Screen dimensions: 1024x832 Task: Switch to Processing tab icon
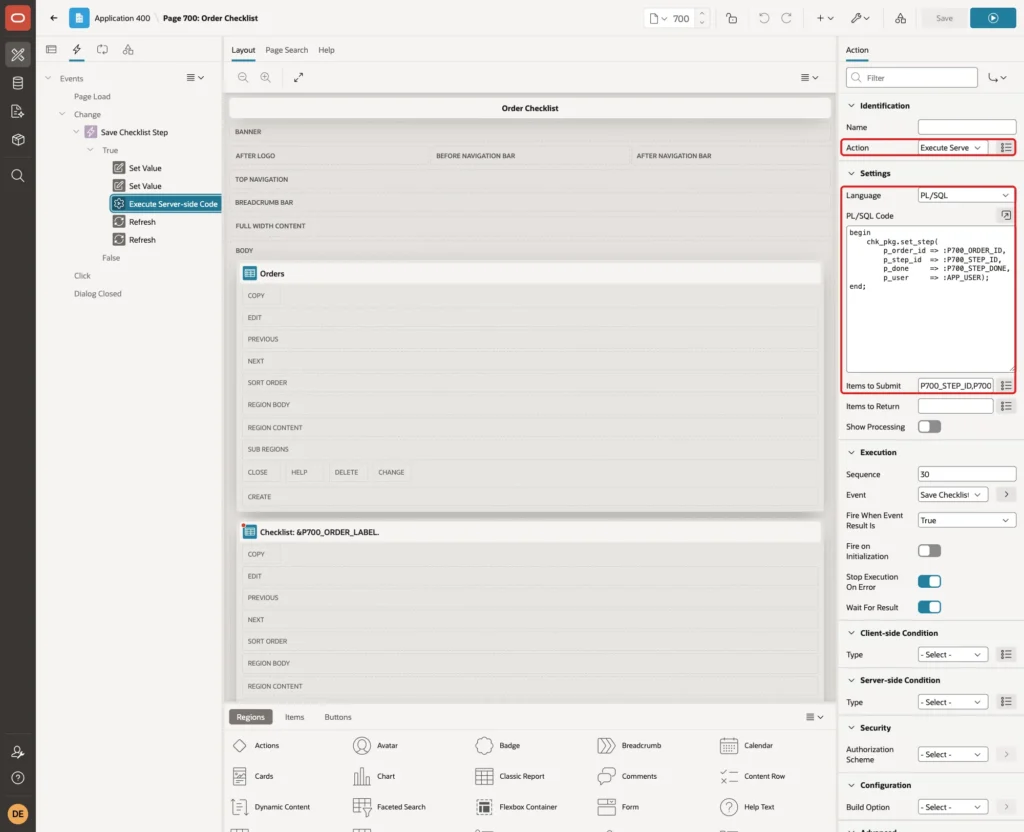tap(103, 50)
